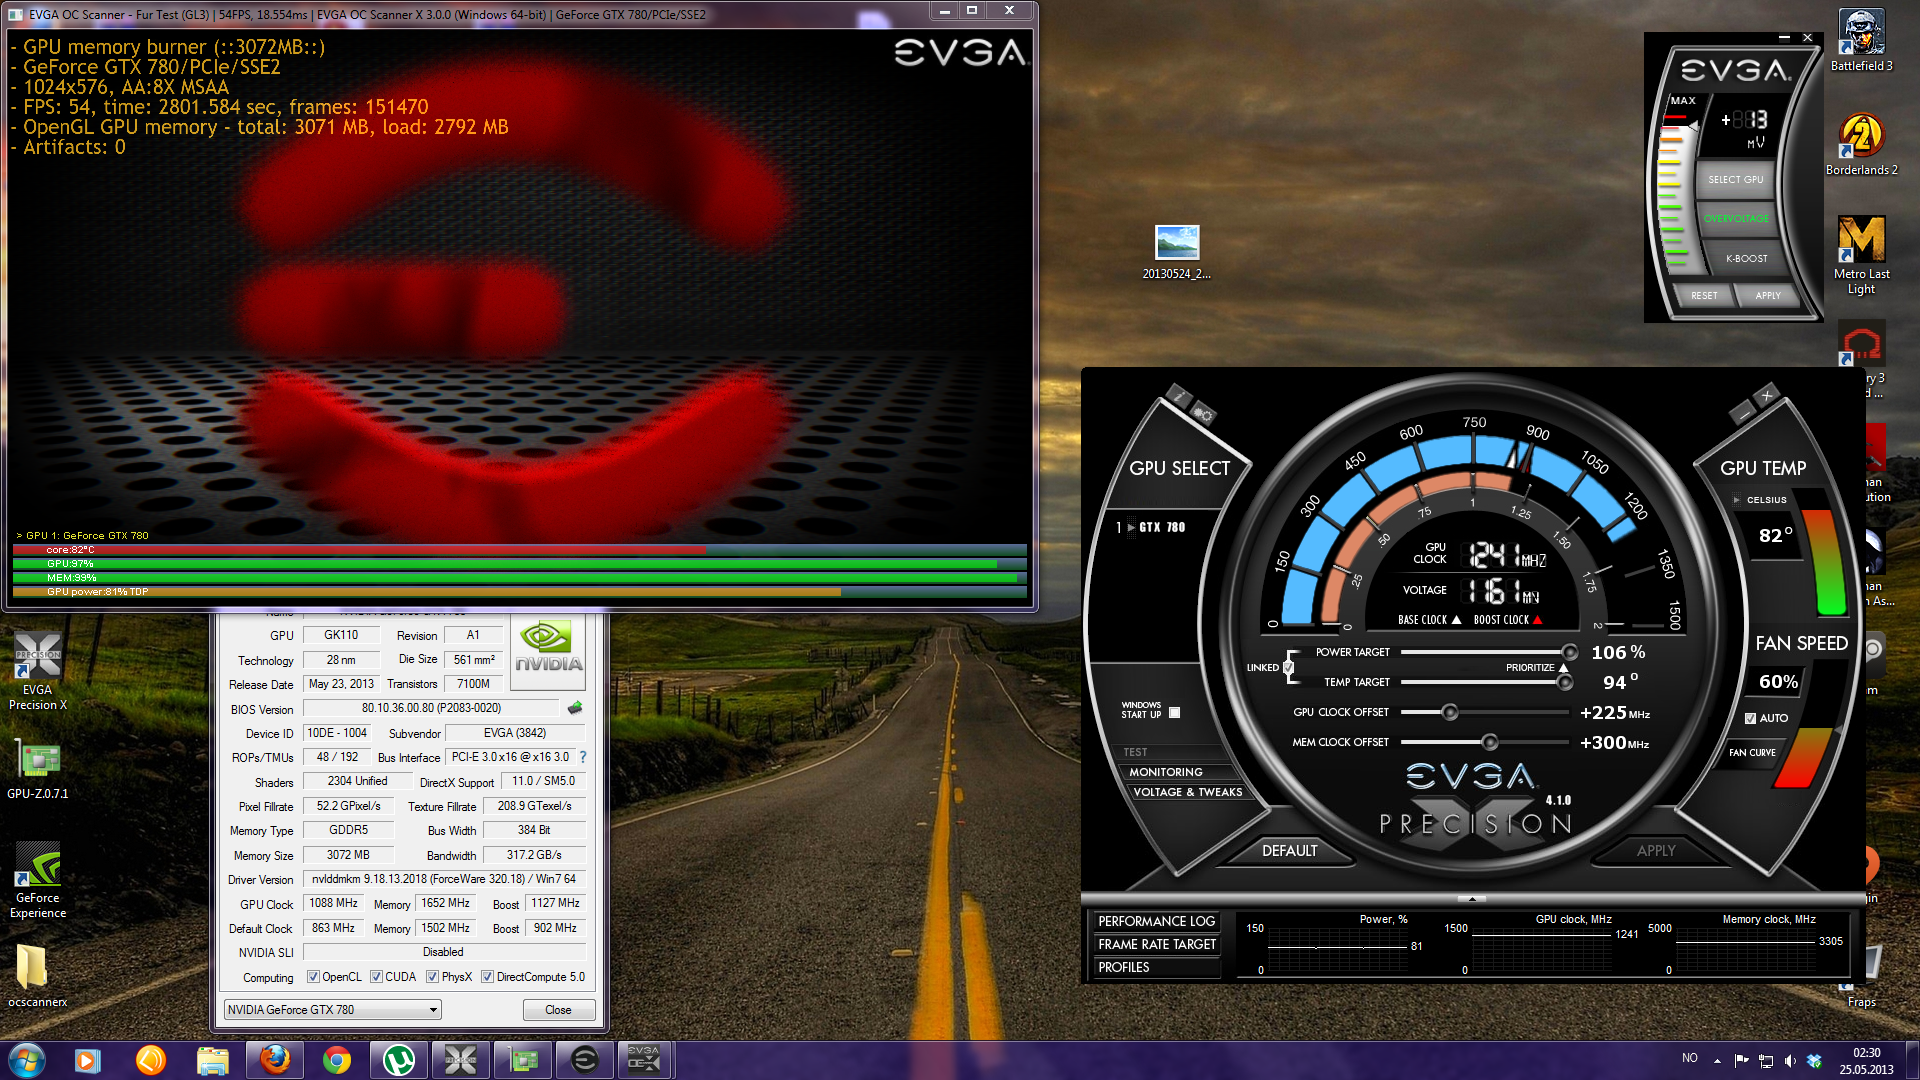
Task: Open Firefox from taskbar
Action: pos(275,1060)
